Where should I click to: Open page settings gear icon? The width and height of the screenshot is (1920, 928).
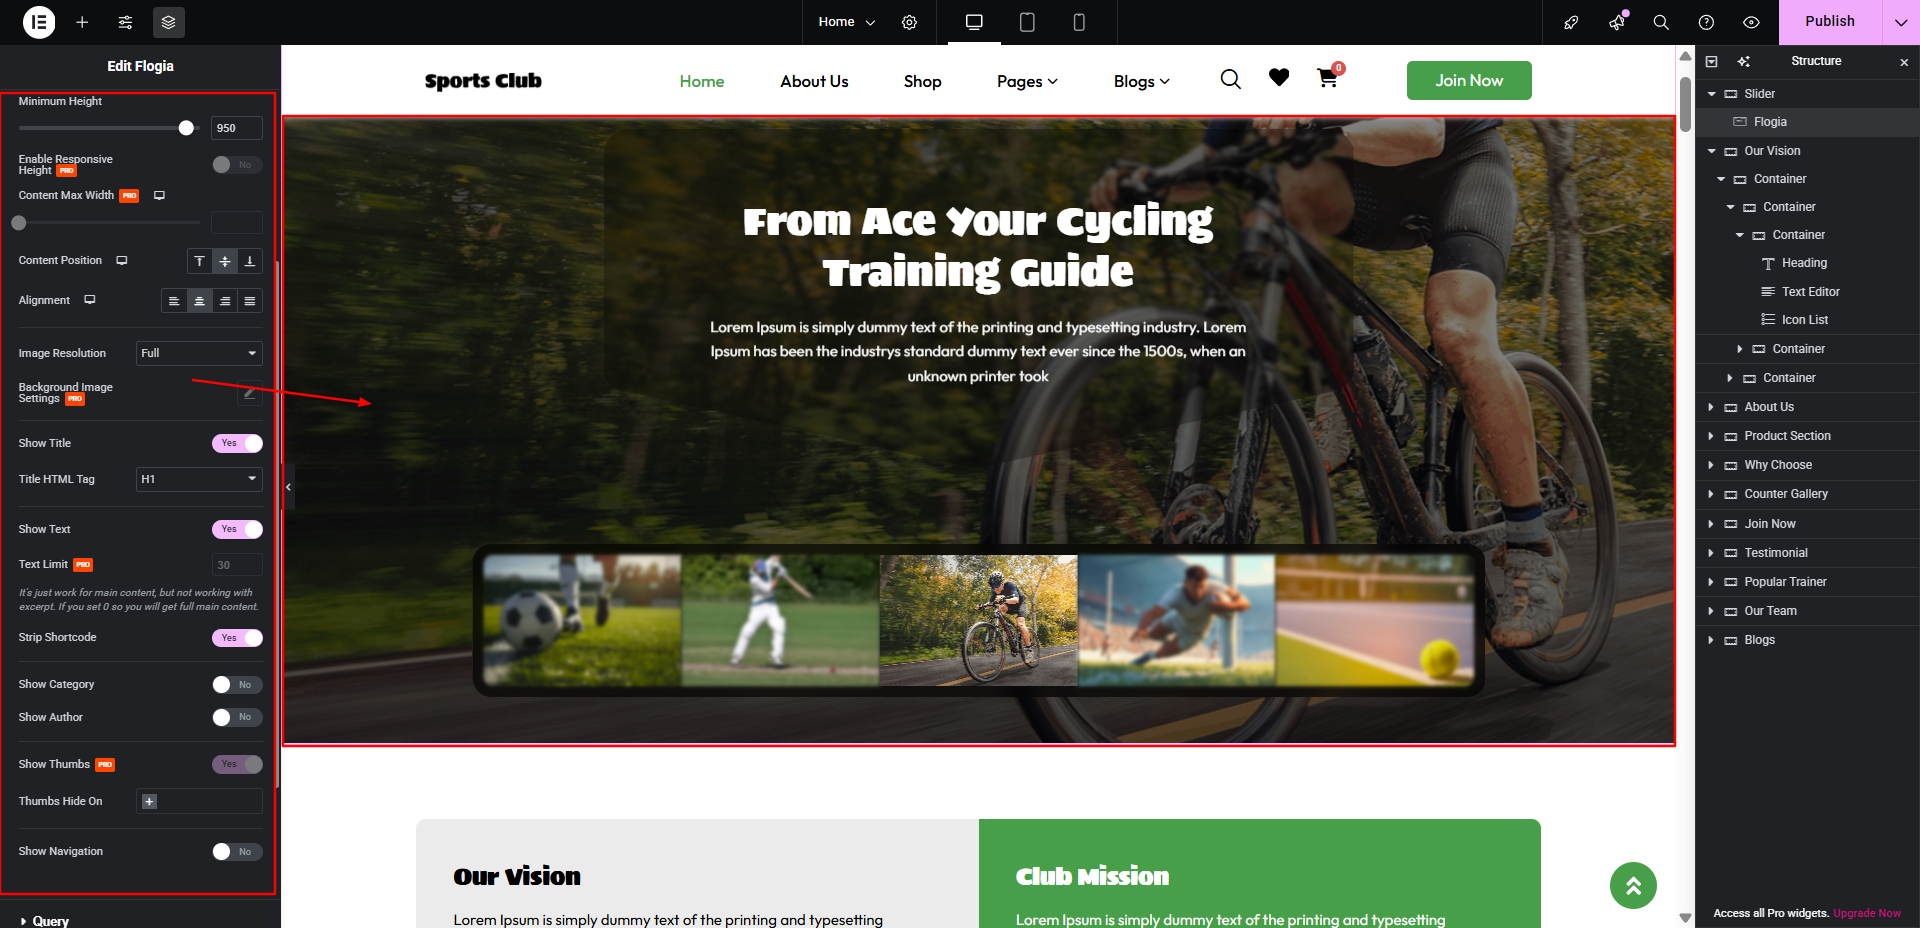(x=909, y=22)
